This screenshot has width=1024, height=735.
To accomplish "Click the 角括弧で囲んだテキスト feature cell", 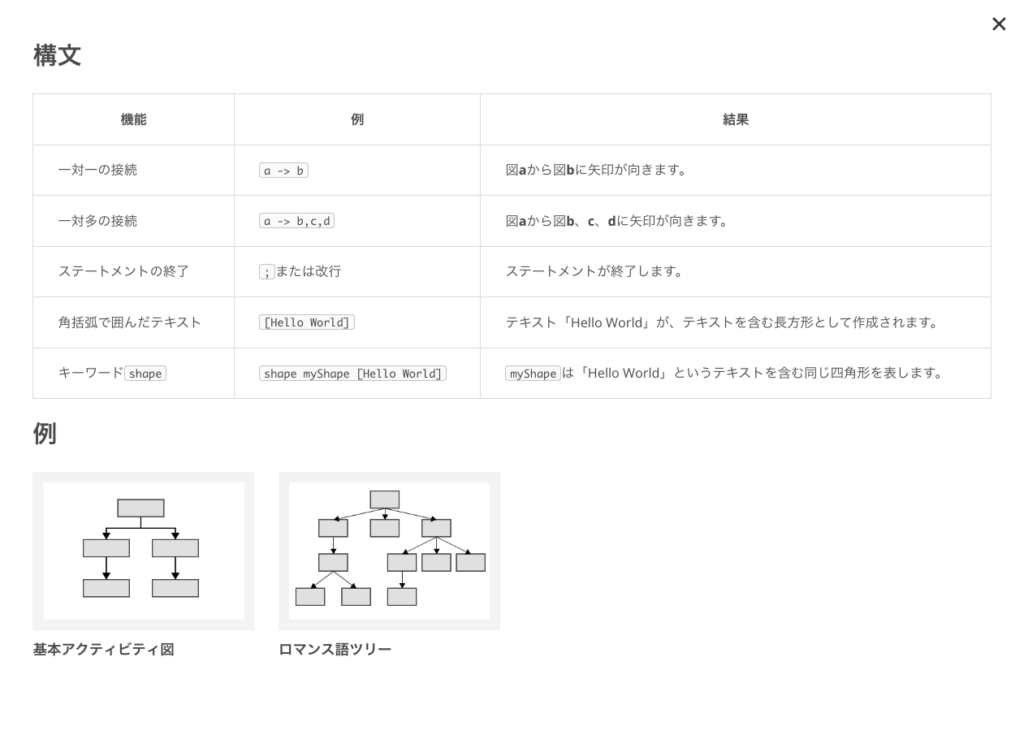I will (x=130, y=322).
